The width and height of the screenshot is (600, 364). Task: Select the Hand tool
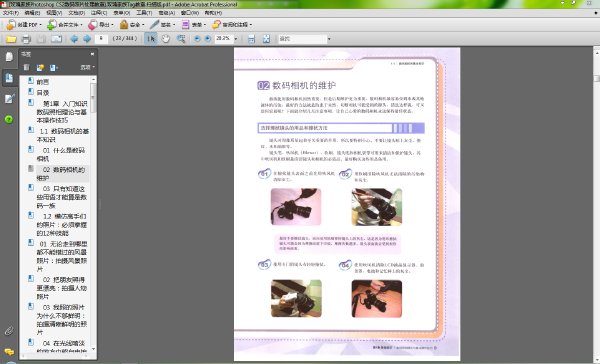tap(165, 39)
